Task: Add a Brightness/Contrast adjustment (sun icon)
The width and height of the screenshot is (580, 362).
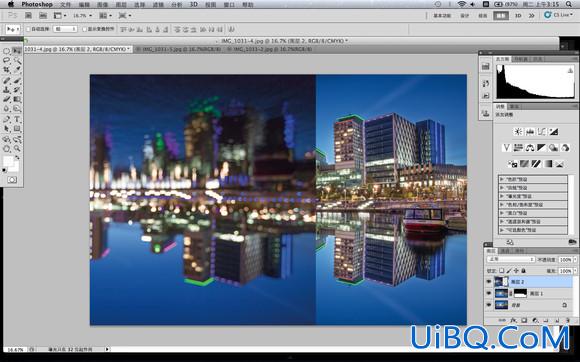Action: point(518,132)
